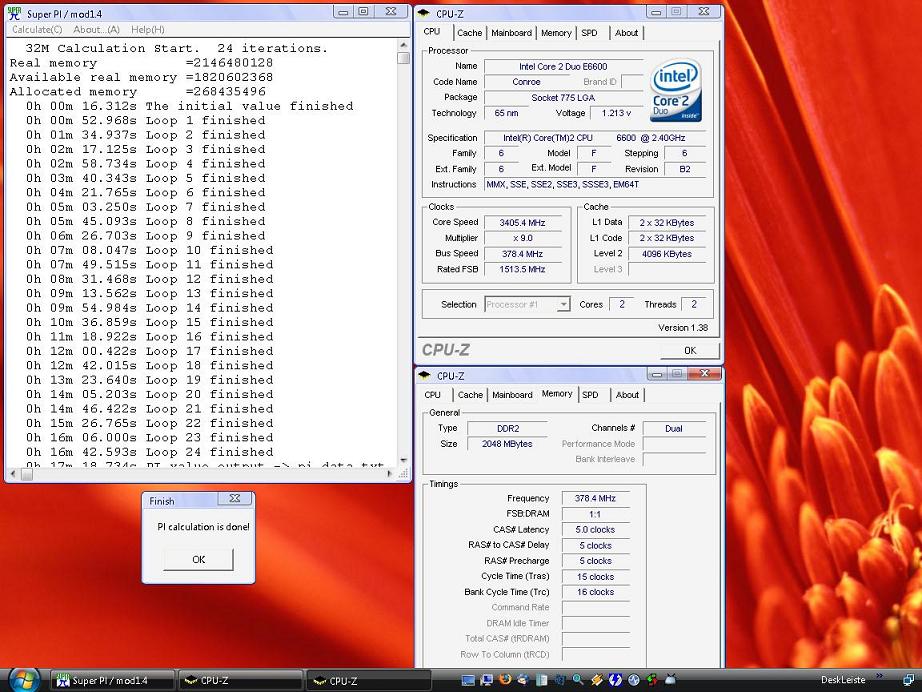922x692 pixels.
Task: Switch to Memory tab in upper CPU-Z window
Action: [556, 33]
